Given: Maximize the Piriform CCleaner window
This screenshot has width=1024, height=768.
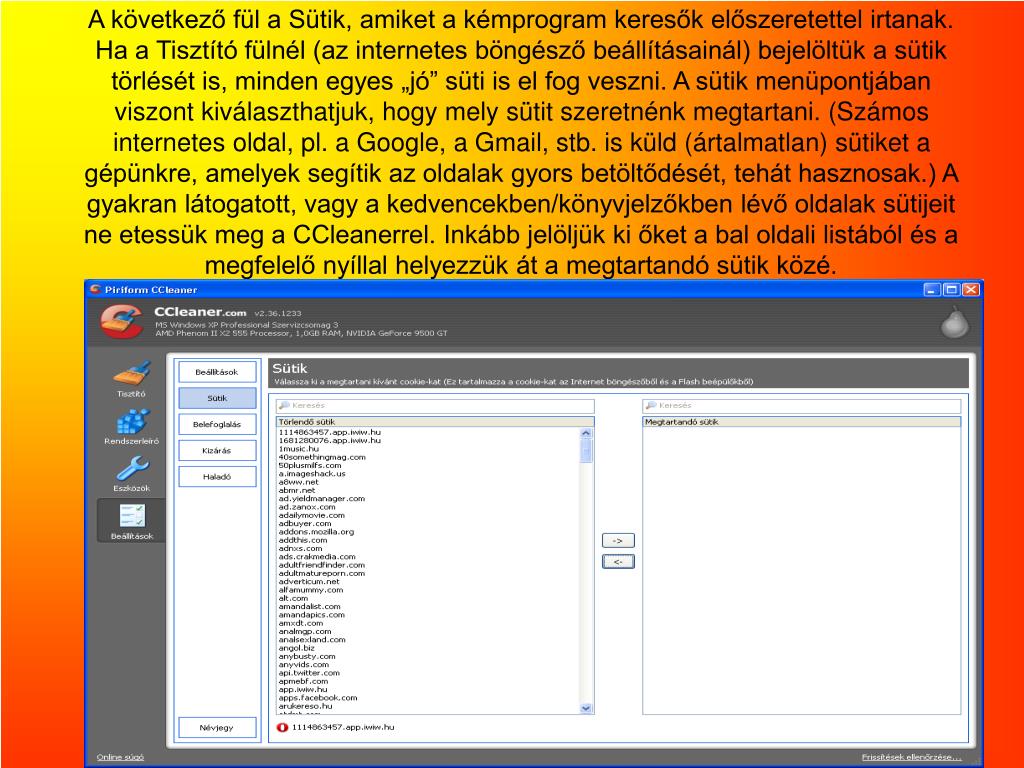Looking at the screenshot, I should [952, 290].
